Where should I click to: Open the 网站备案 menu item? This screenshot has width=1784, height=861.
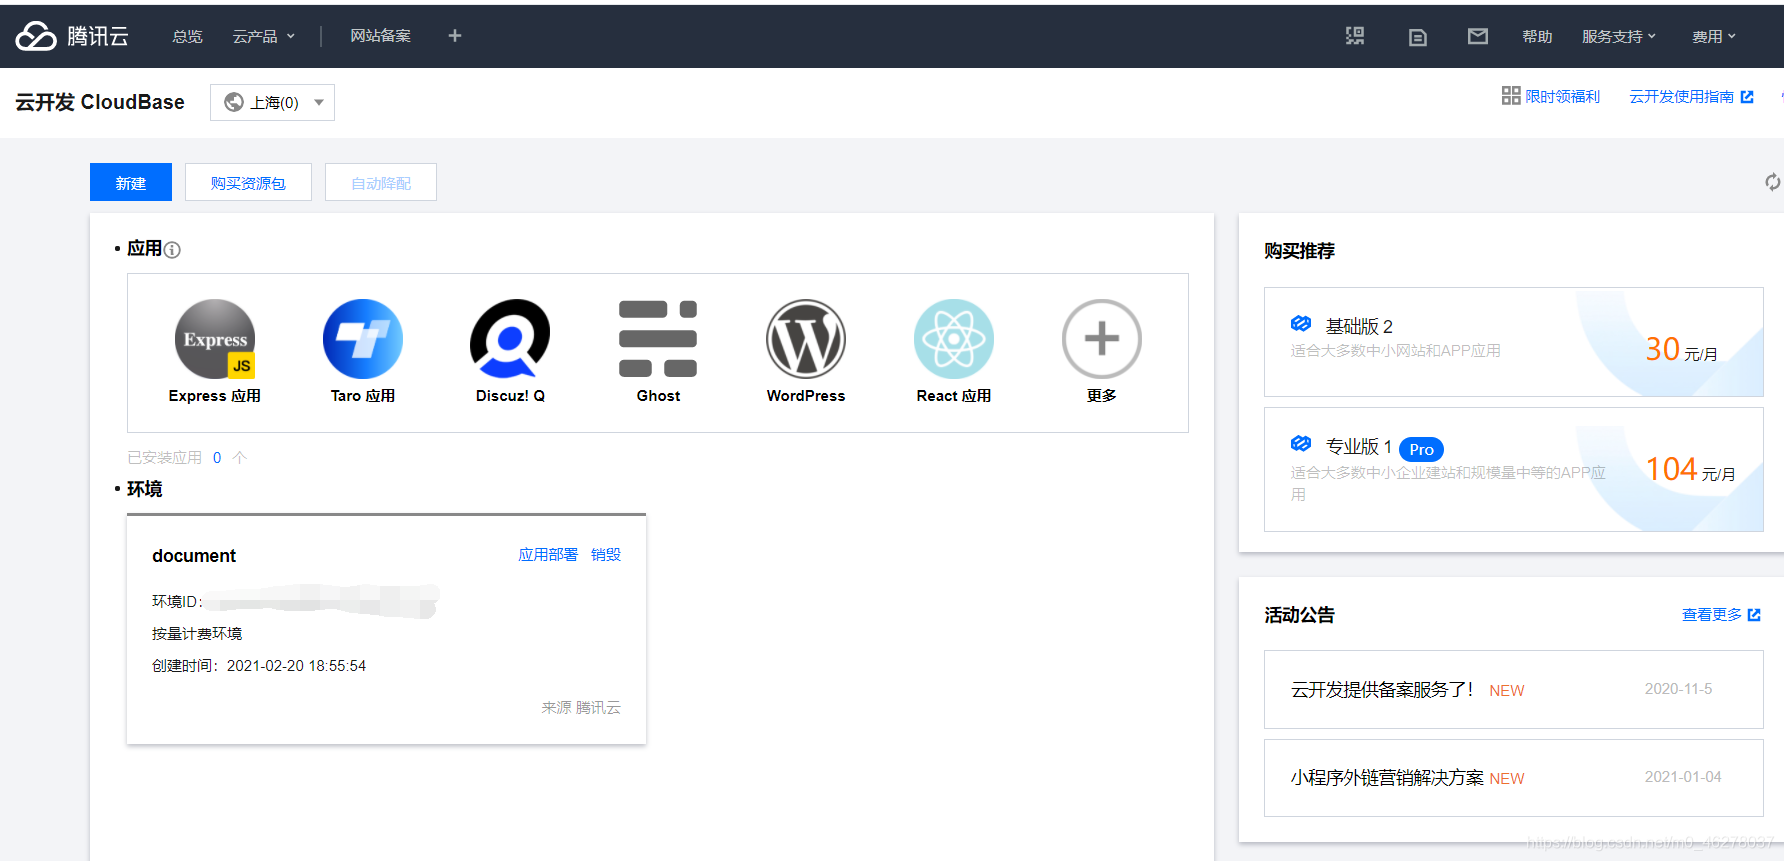pos(380,36)
